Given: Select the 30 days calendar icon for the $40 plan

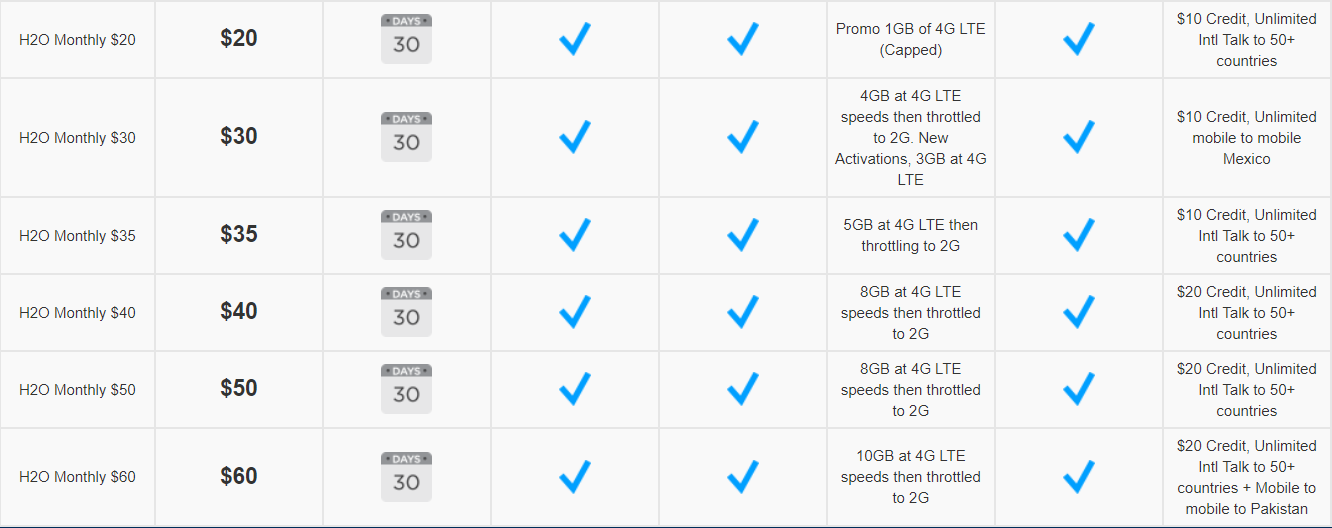Looking at the screenshot, I should coord(406,312).
